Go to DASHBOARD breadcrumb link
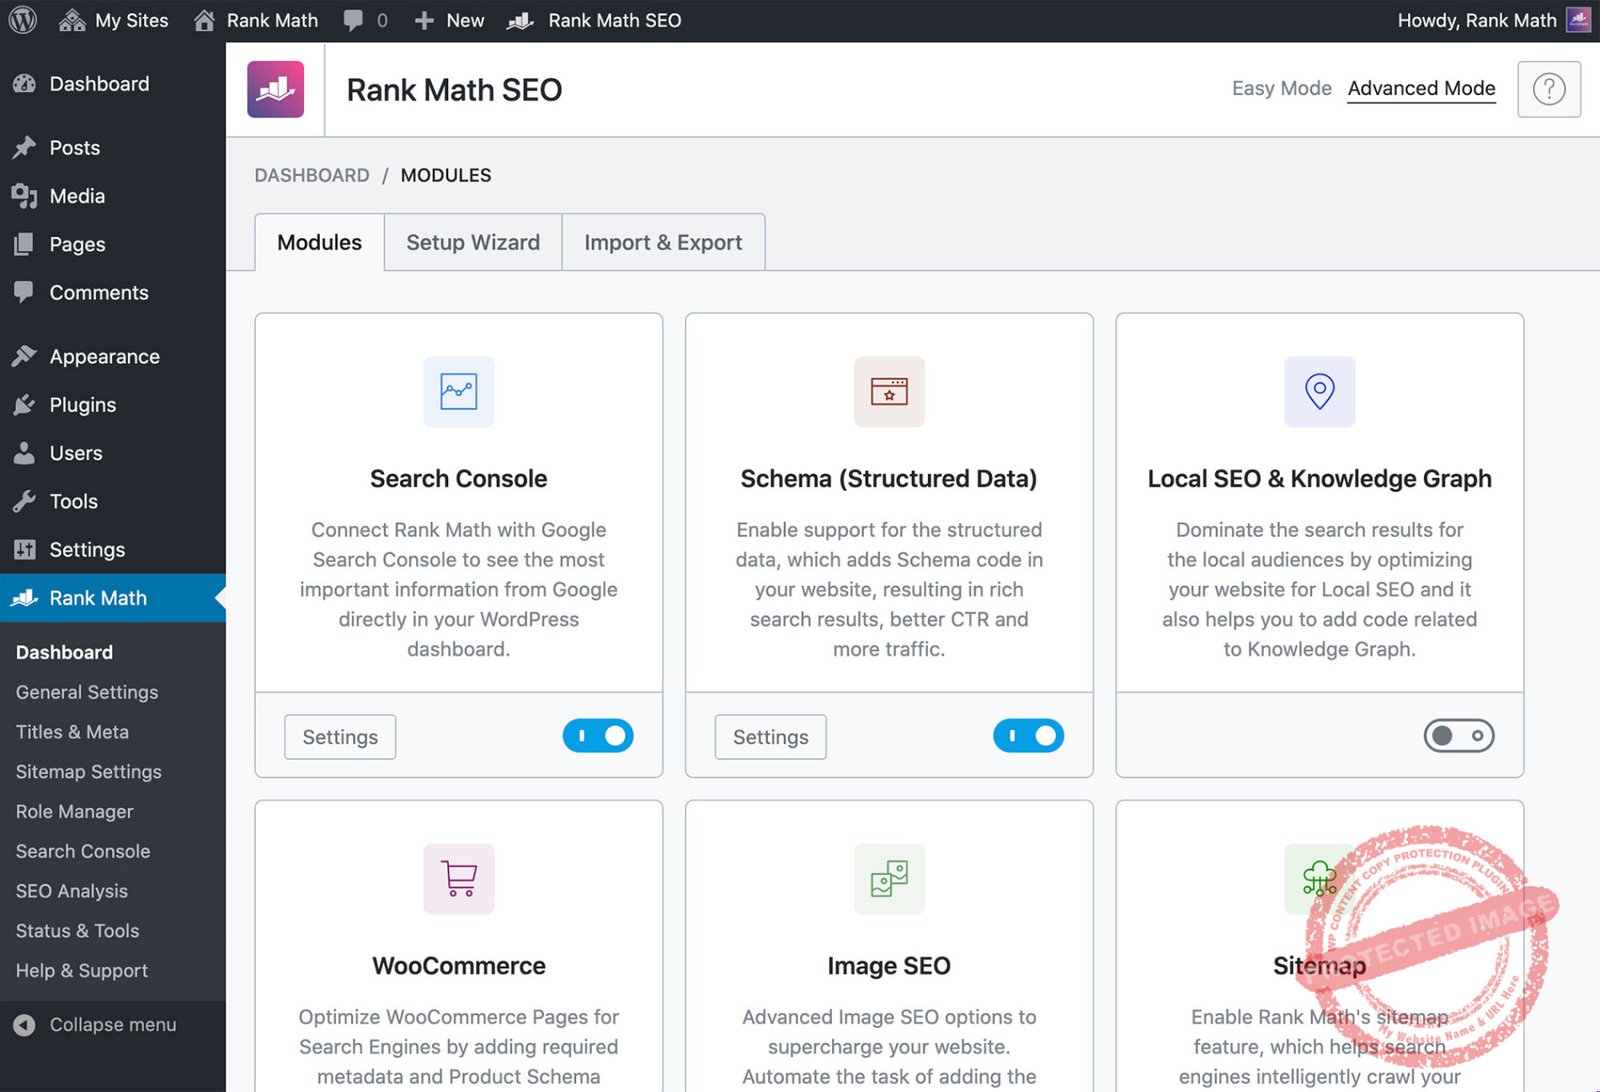Image resolution: width=1600 pixels, height=1092 pixels. coord(312,175)
